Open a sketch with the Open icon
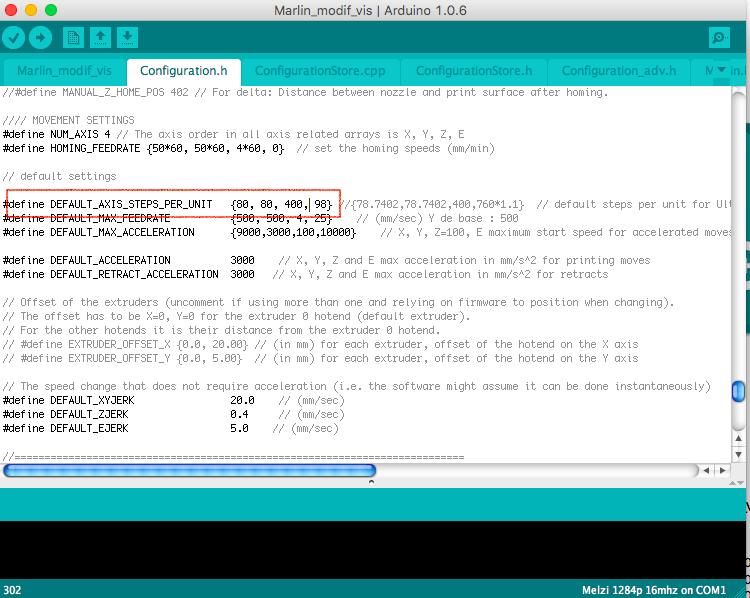 pos(100,37)
